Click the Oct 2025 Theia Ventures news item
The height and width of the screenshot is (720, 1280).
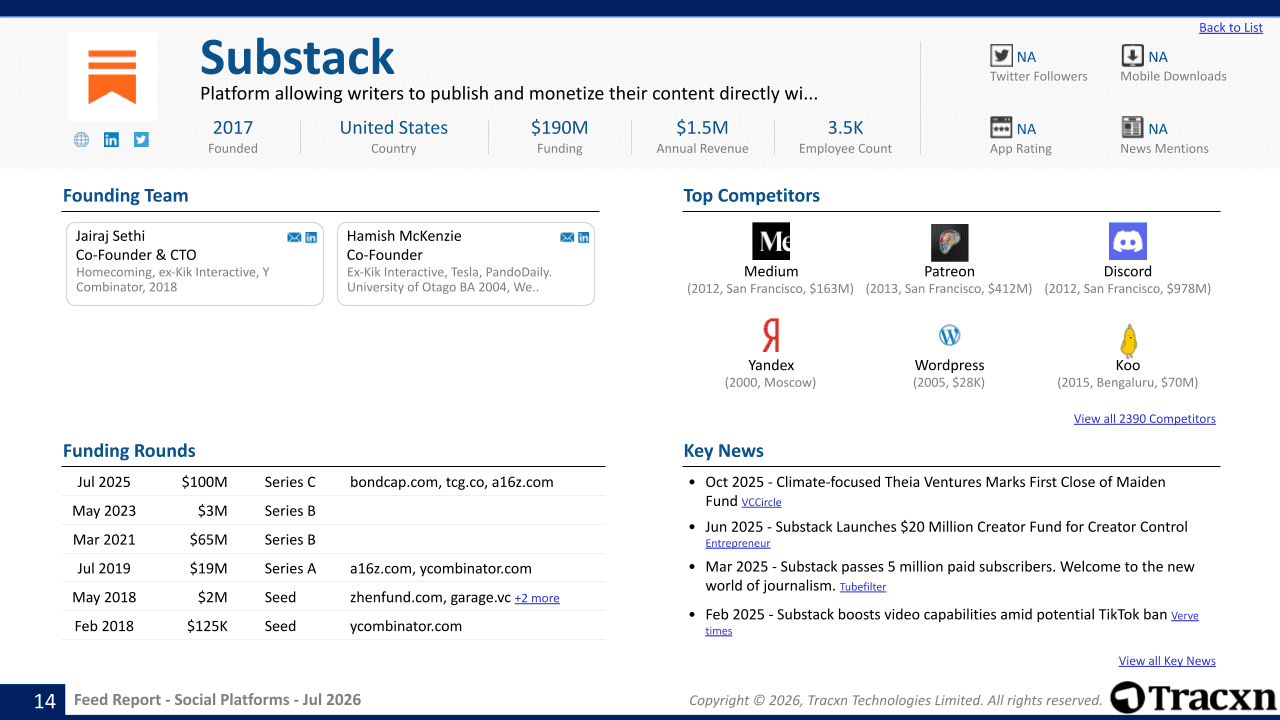pos(935,491)
